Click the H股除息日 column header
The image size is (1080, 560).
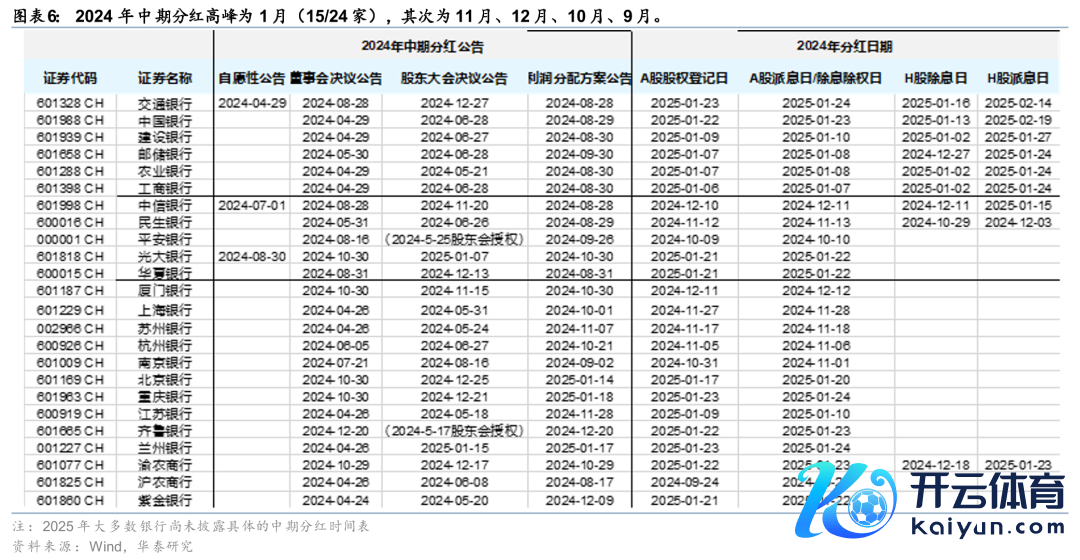(935, 78)
